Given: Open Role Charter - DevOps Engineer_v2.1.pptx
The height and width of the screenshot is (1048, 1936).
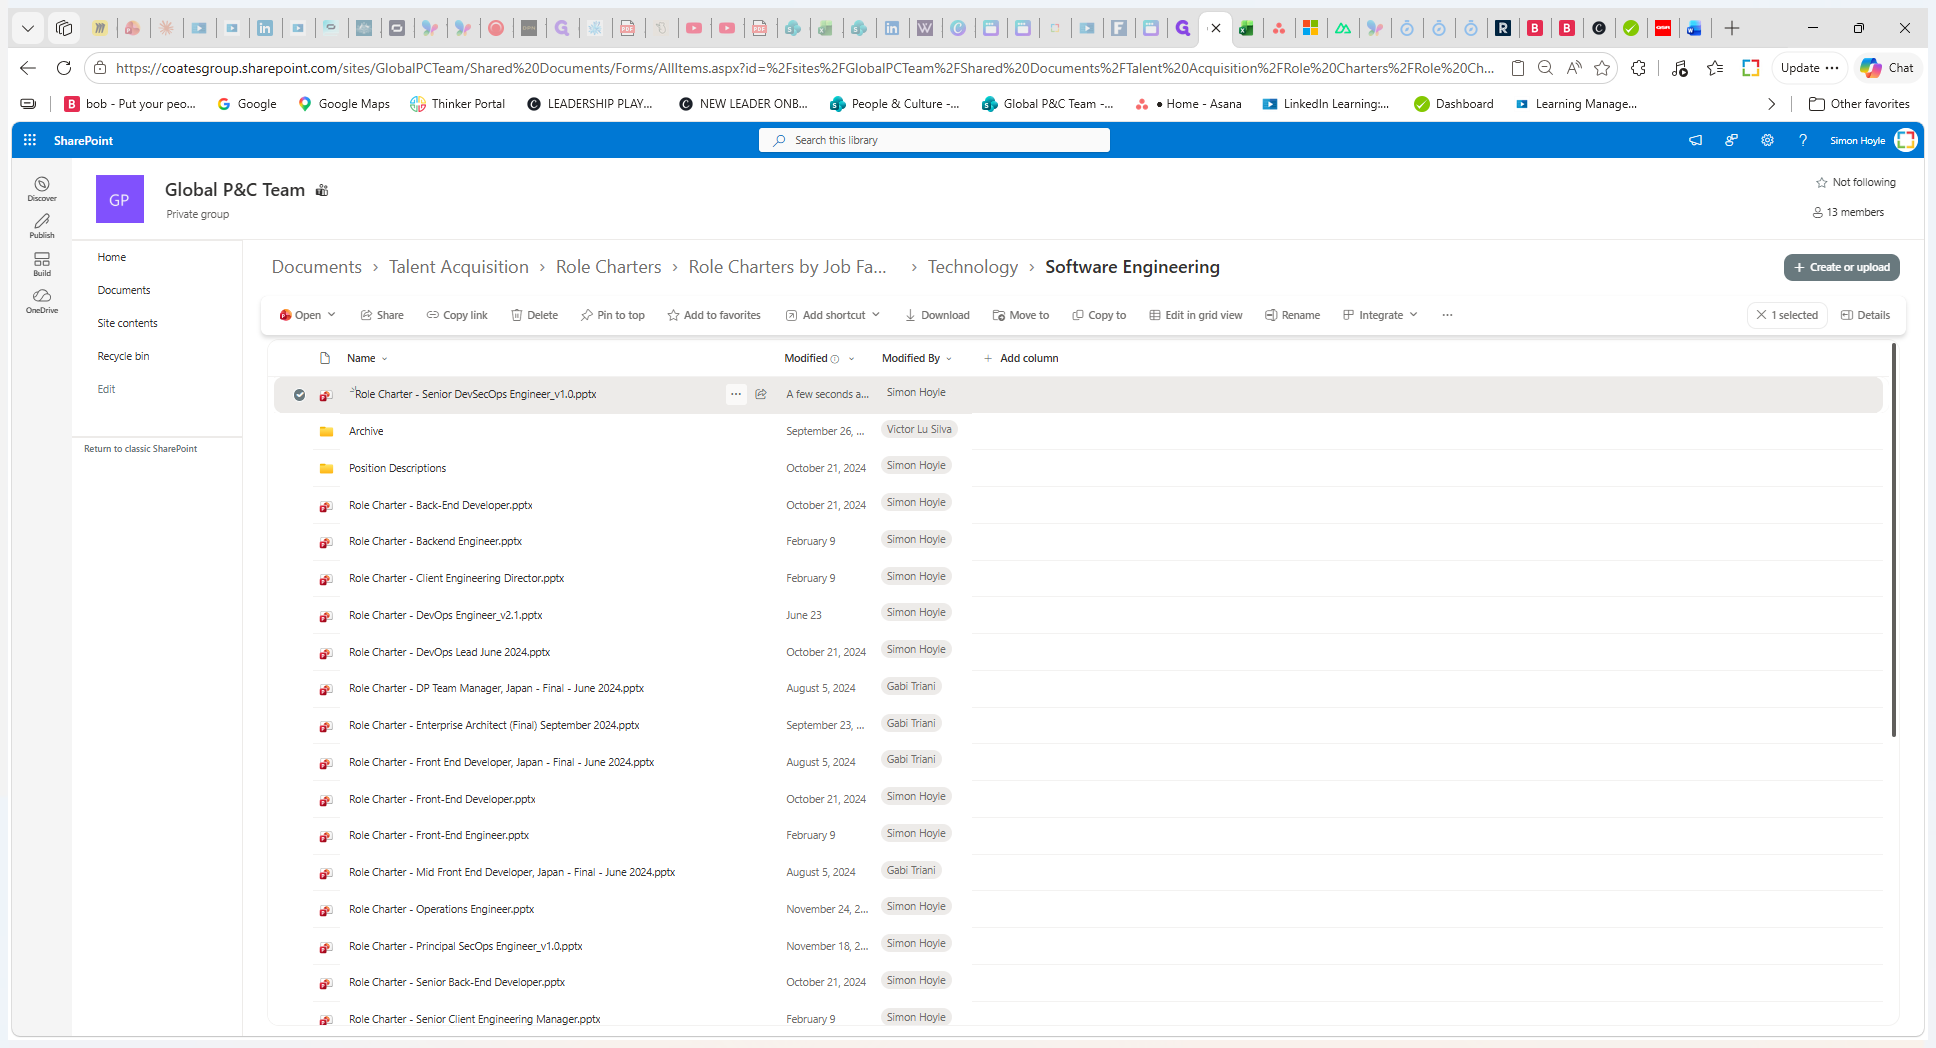Looking at the screenshot, I should pos(445,615).
